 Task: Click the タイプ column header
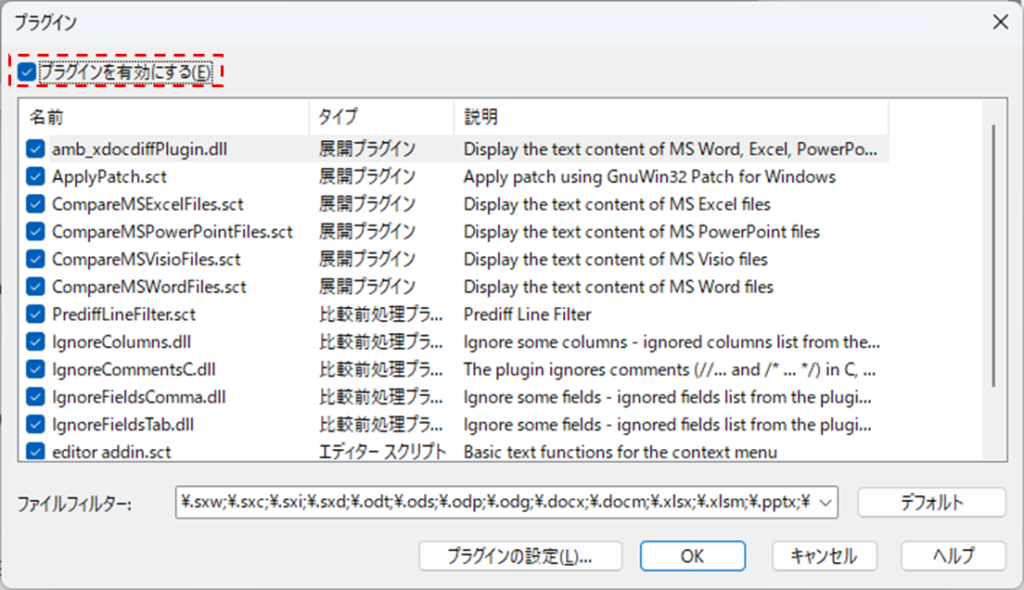point(380,117)
